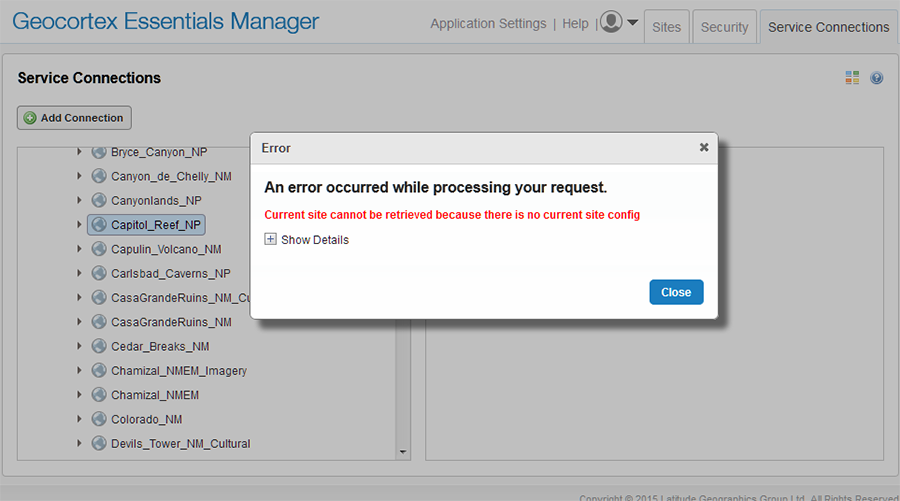Expand the Colorado_NM tree node arrow

tap(79, 419)
